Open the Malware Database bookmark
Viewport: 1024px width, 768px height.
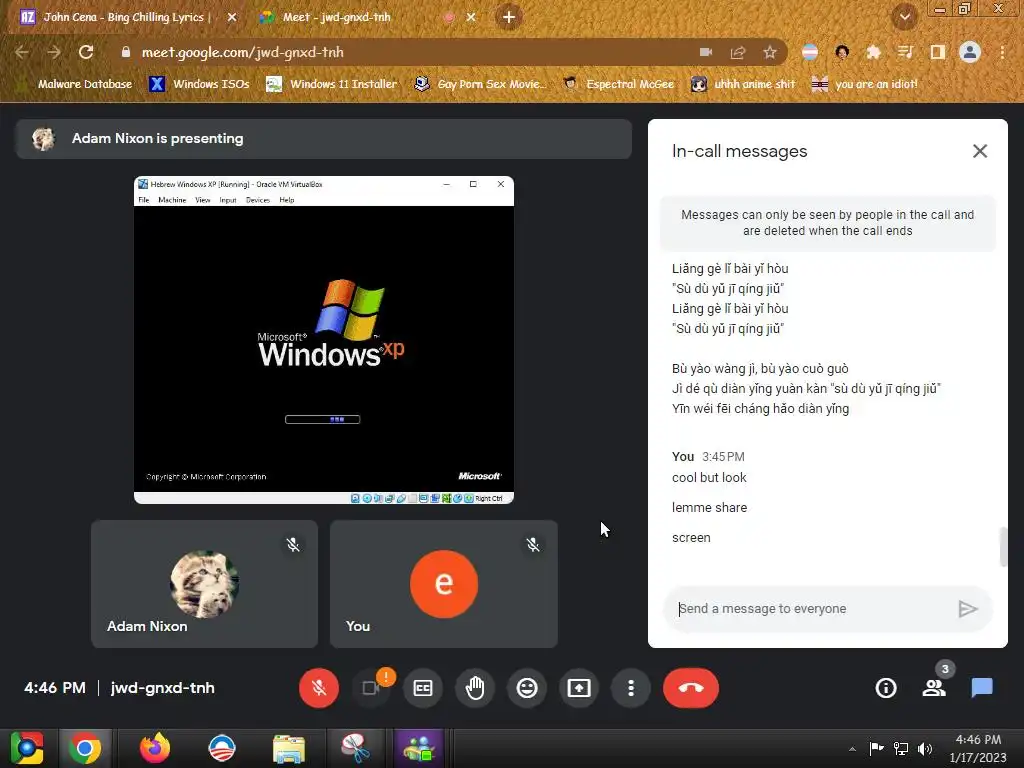pyautogui.click(x=74, y=84)
